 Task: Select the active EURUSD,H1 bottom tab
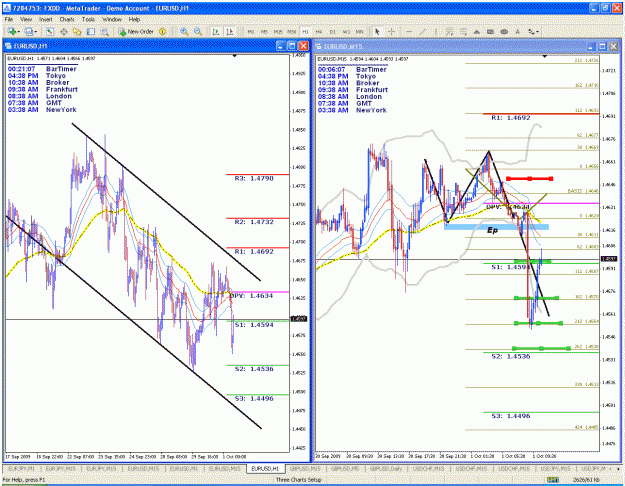pos(265,469)
